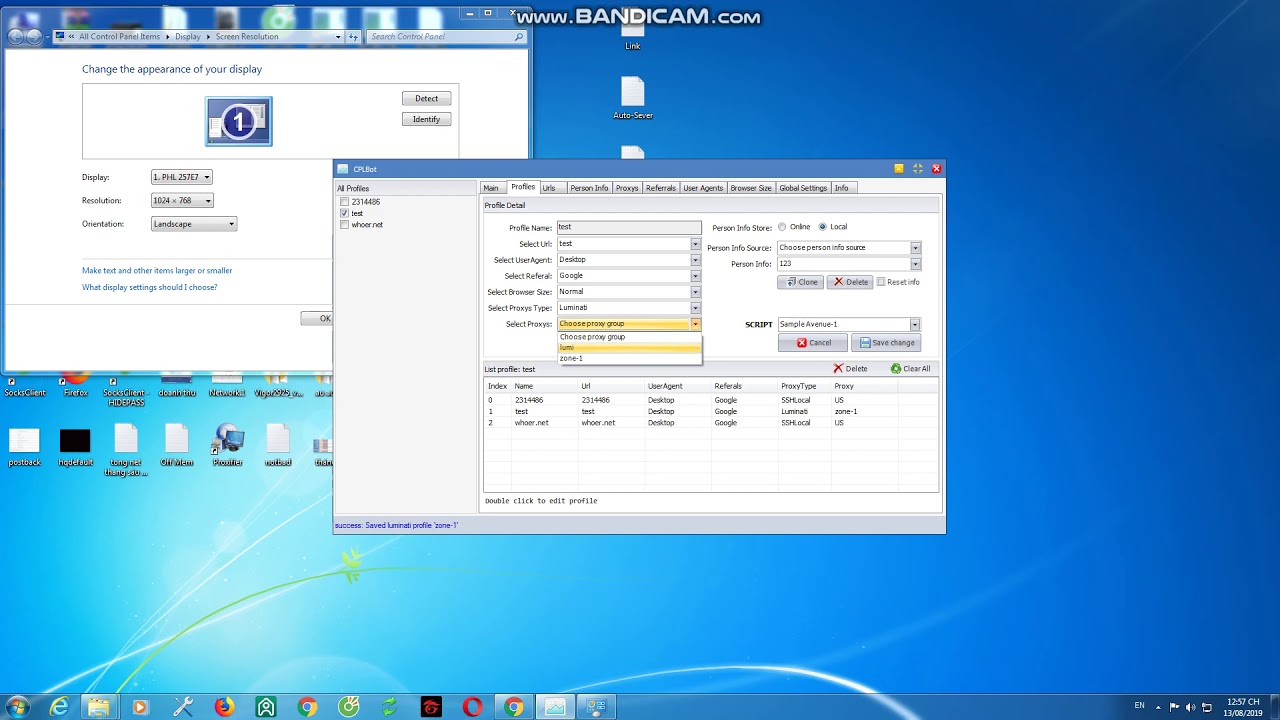
Task: Click the Cancel button in Profile Detail
Action: pos(813,343)
